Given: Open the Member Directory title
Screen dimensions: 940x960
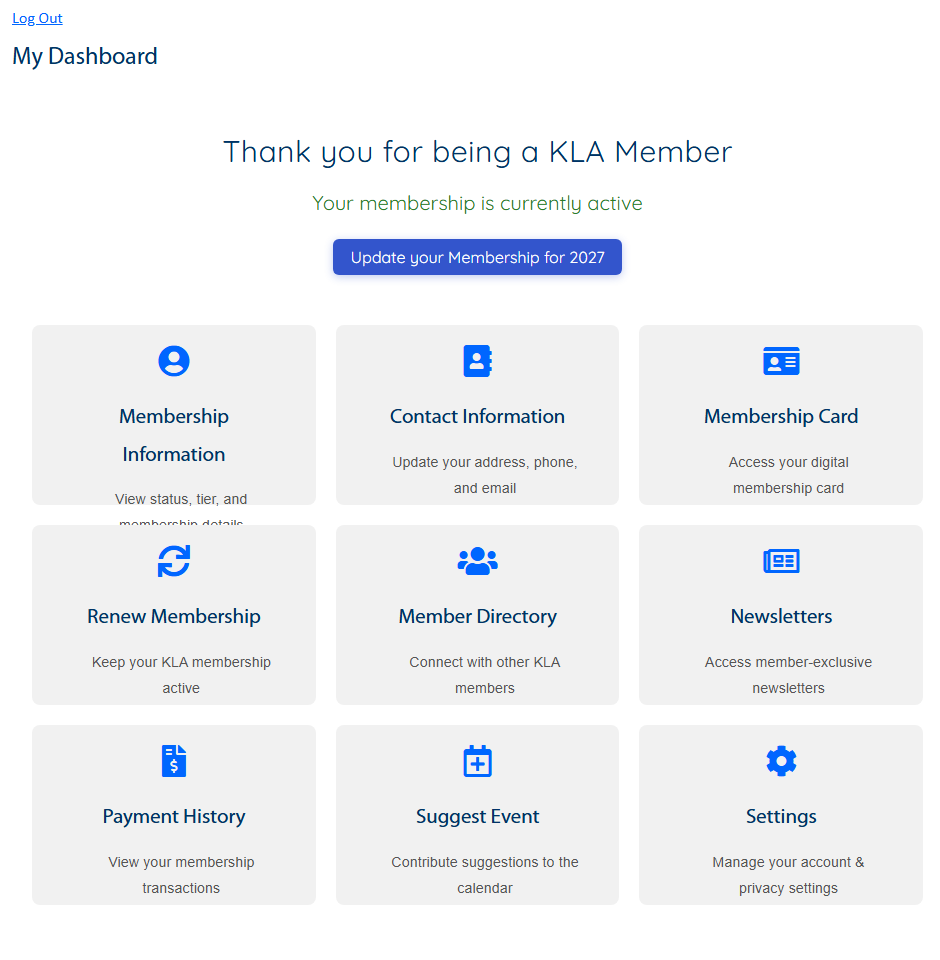Looking at the screenshot, I should coord(477,616).
